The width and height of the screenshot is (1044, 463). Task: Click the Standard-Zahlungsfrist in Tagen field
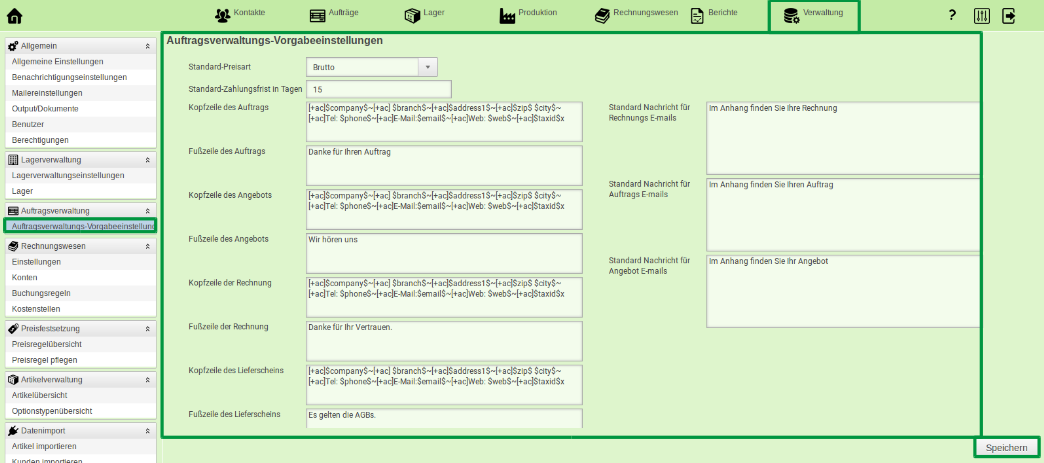coord(380,89)
